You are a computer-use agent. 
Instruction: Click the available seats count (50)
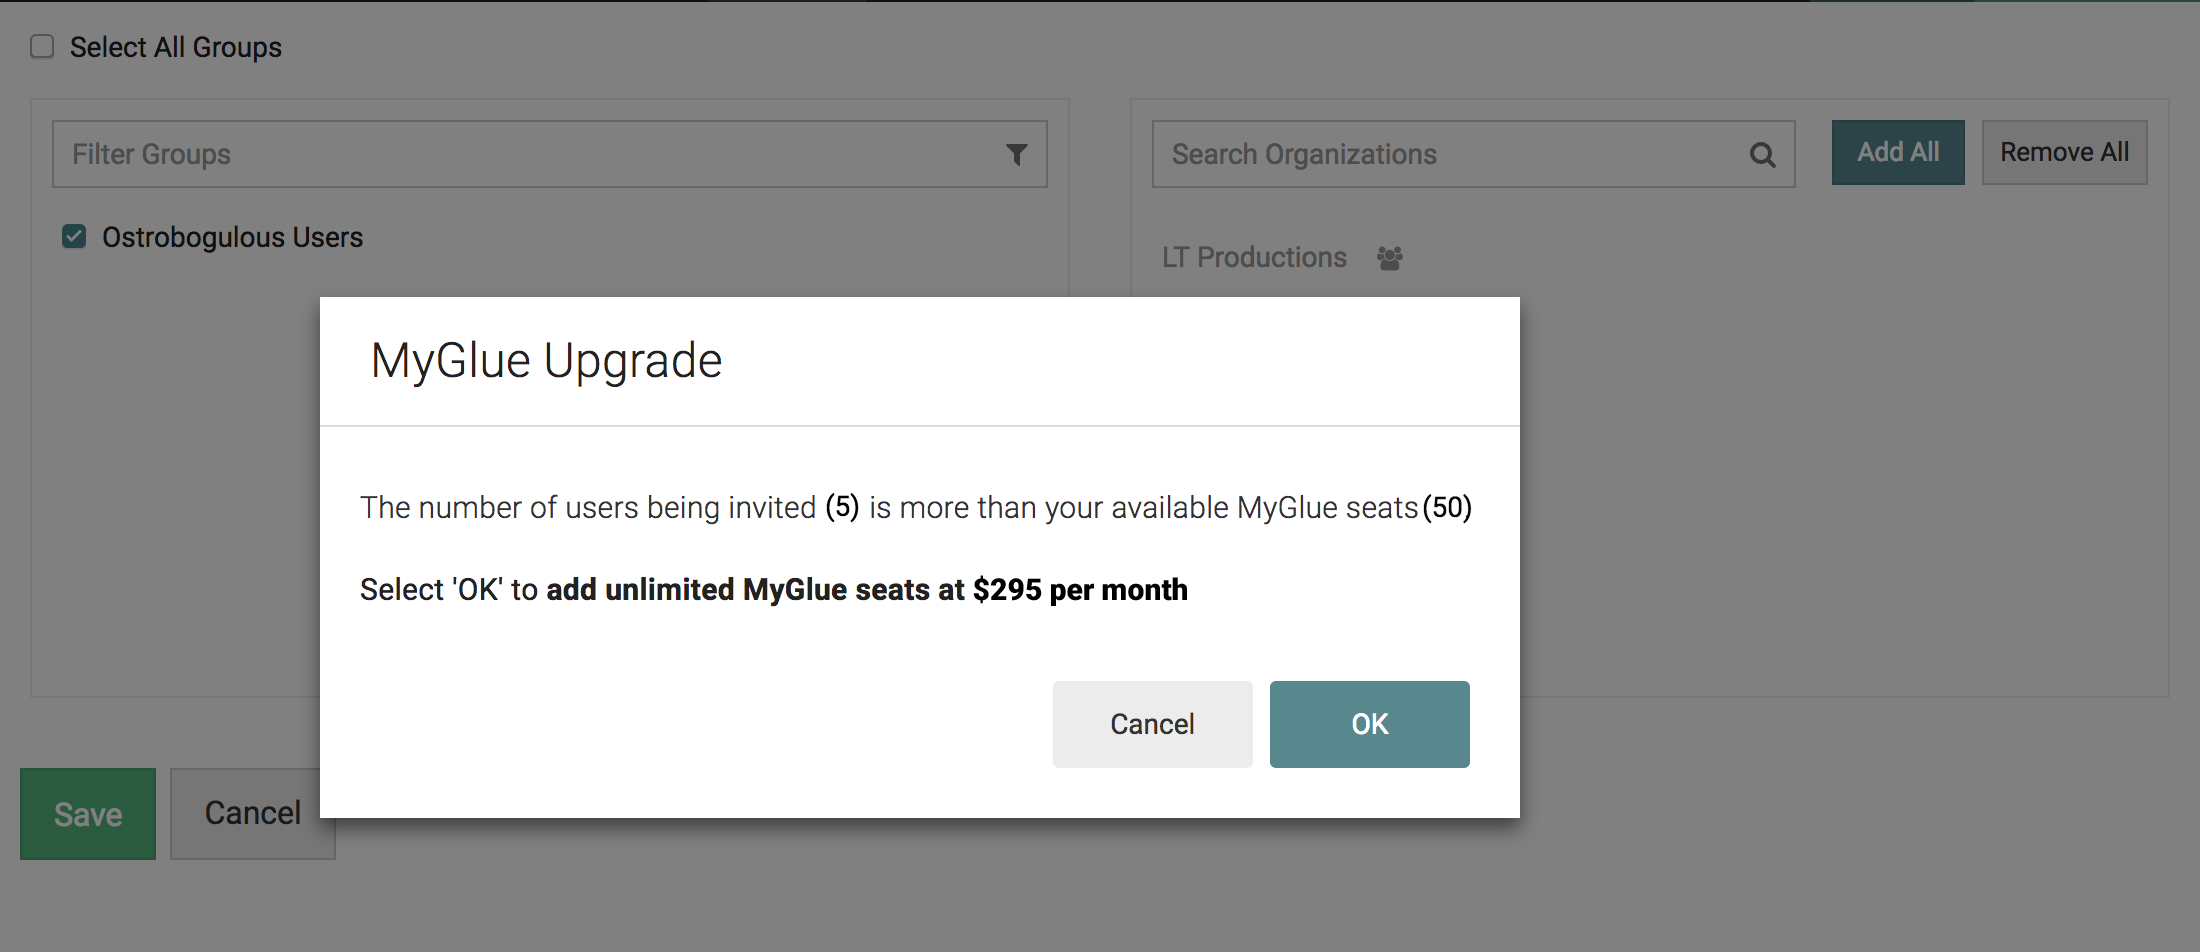1448,507
